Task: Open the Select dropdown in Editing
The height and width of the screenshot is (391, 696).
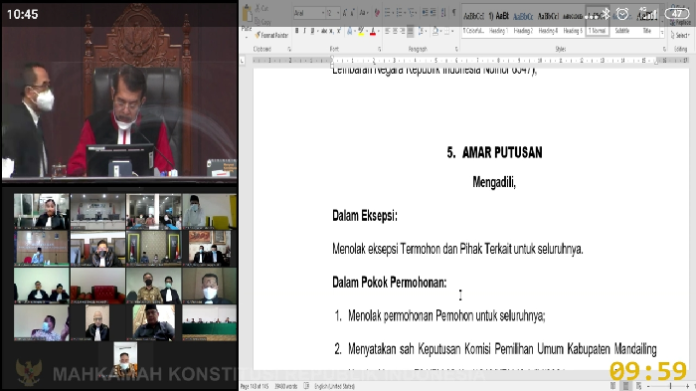Action: coord(680,35)
